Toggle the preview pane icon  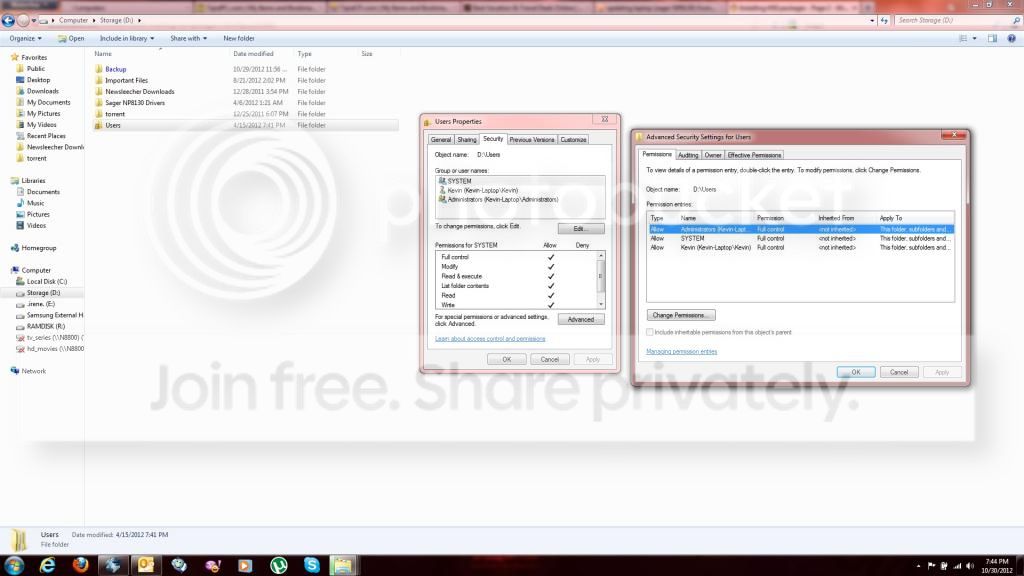coord(992,39)
